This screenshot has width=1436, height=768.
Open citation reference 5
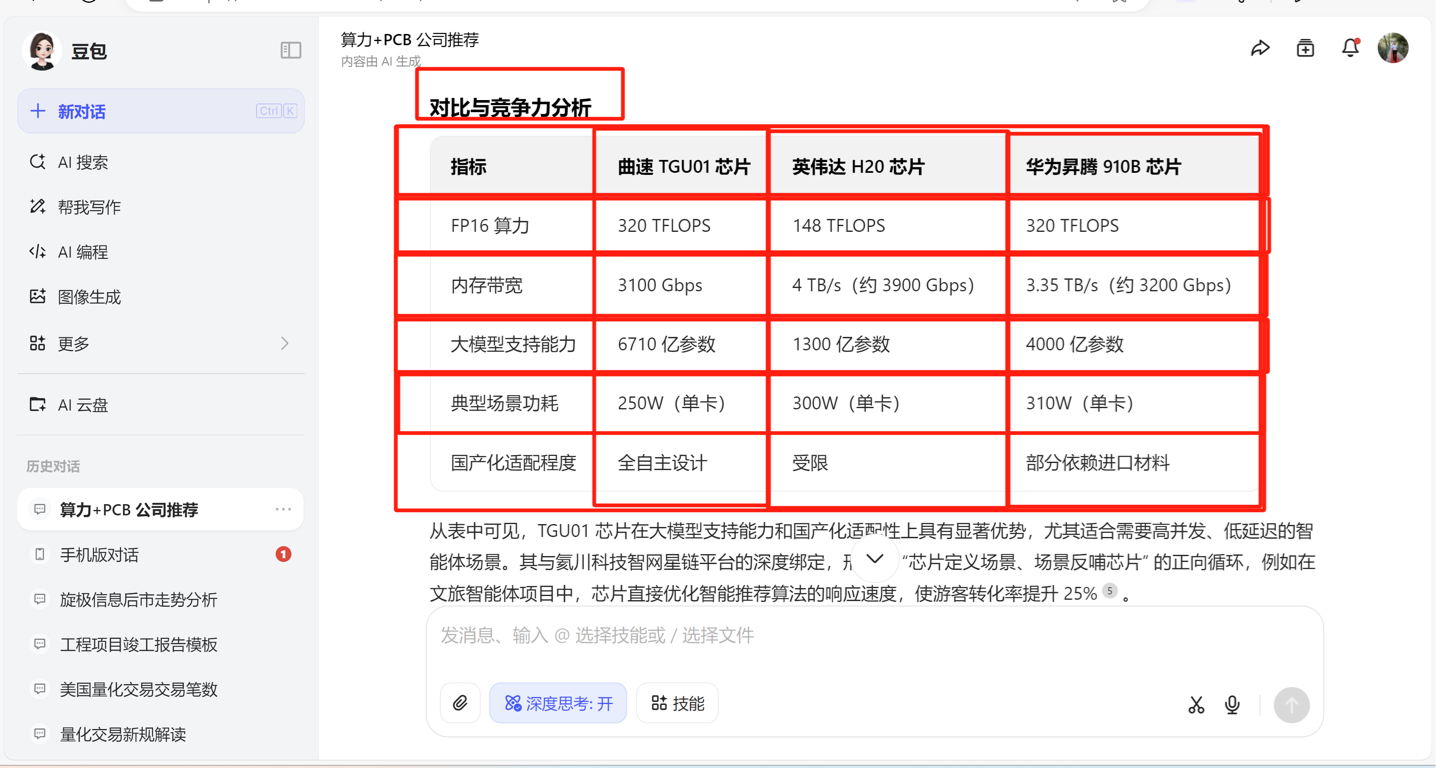1110,592
